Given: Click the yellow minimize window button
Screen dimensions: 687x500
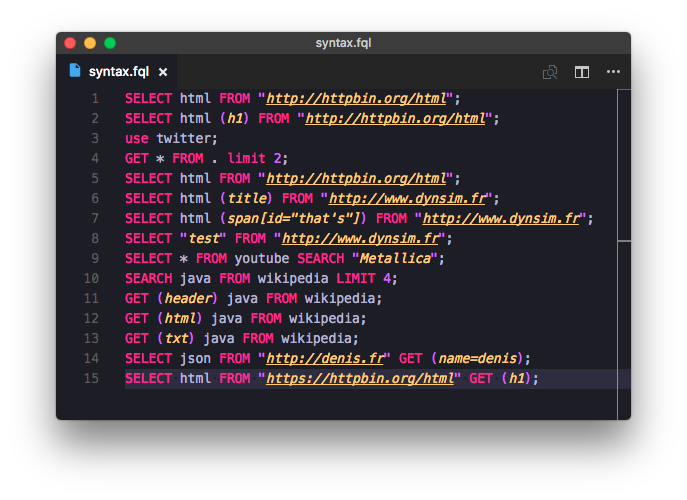Looking at the screenshot, I should pos(90,43).
